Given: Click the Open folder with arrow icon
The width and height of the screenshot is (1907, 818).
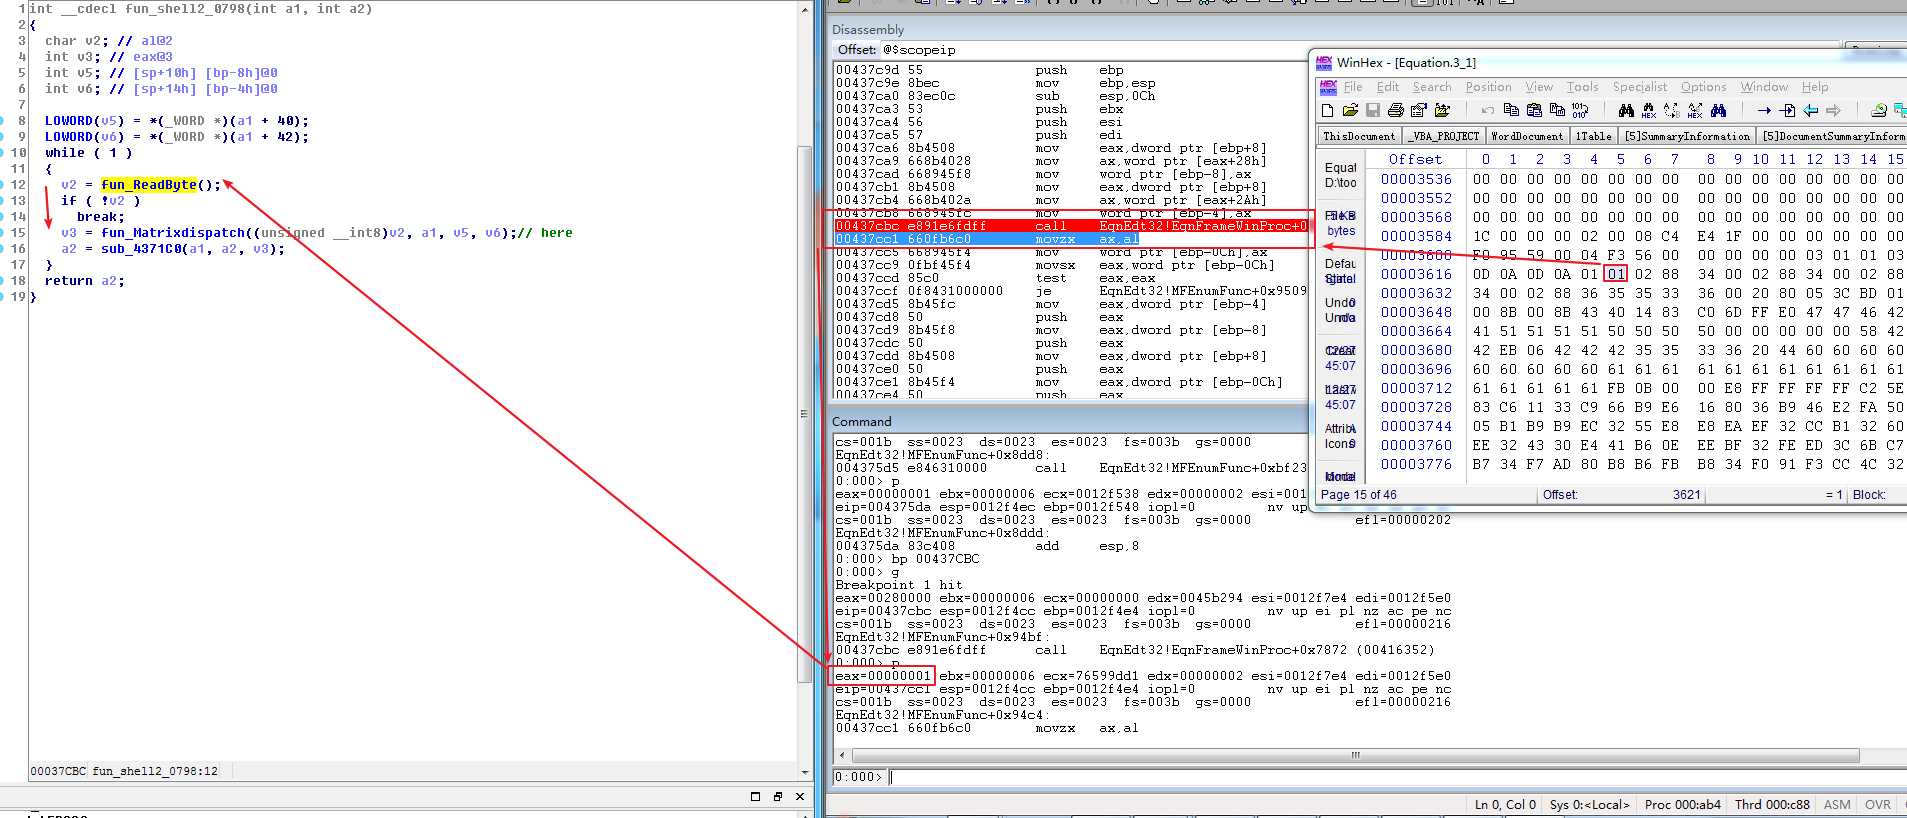Looking at the screenshot, I should pos(1442,110).
